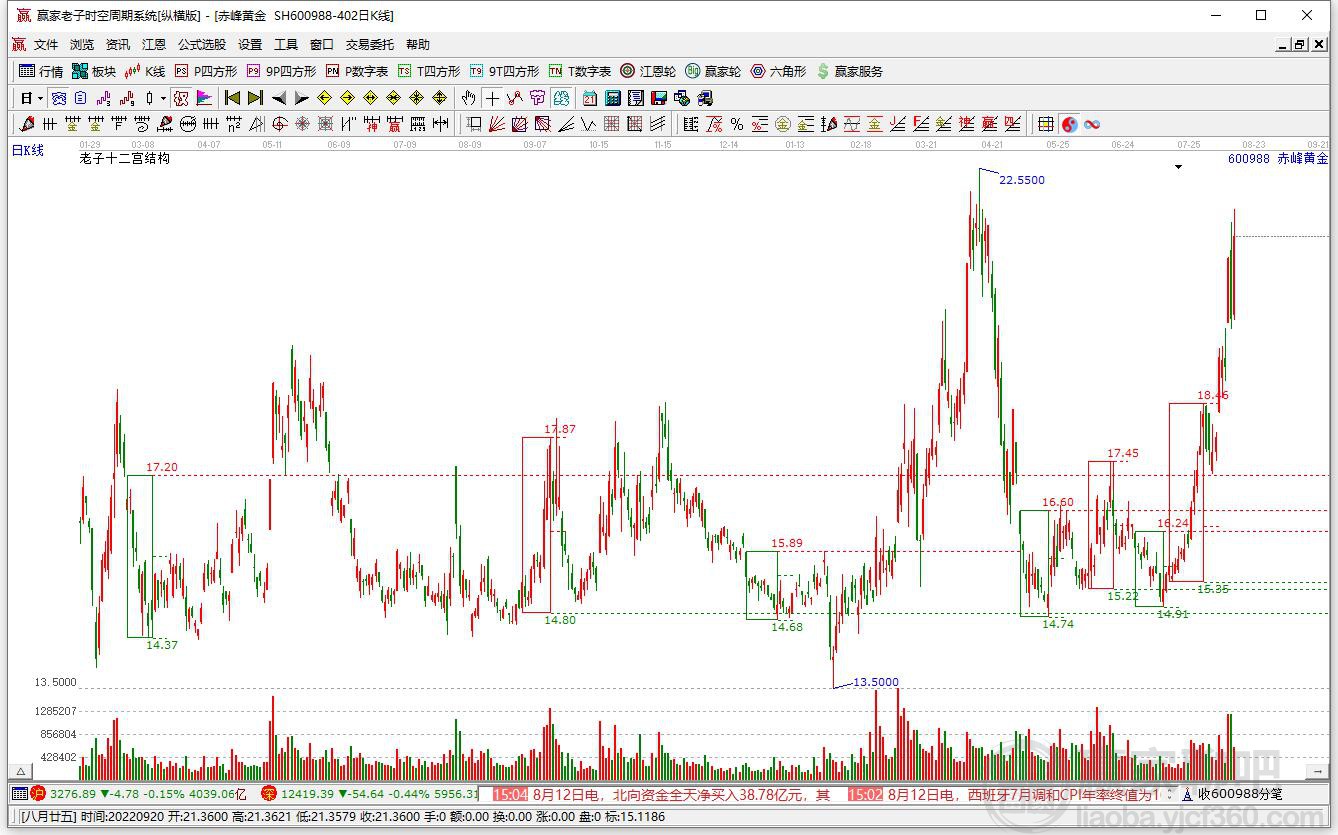Screen dimensions: 1338x835
Task: Open the P数字表 tool
Action: coord(357,71)
